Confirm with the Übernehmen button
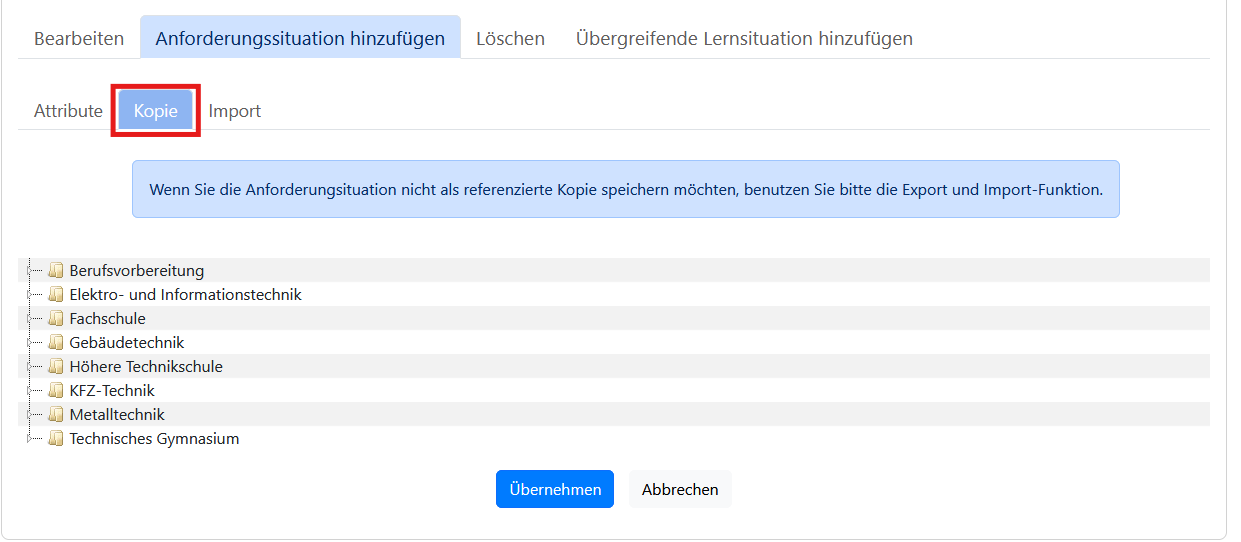Screen dimensions: 1241x542 click(555, 489)
